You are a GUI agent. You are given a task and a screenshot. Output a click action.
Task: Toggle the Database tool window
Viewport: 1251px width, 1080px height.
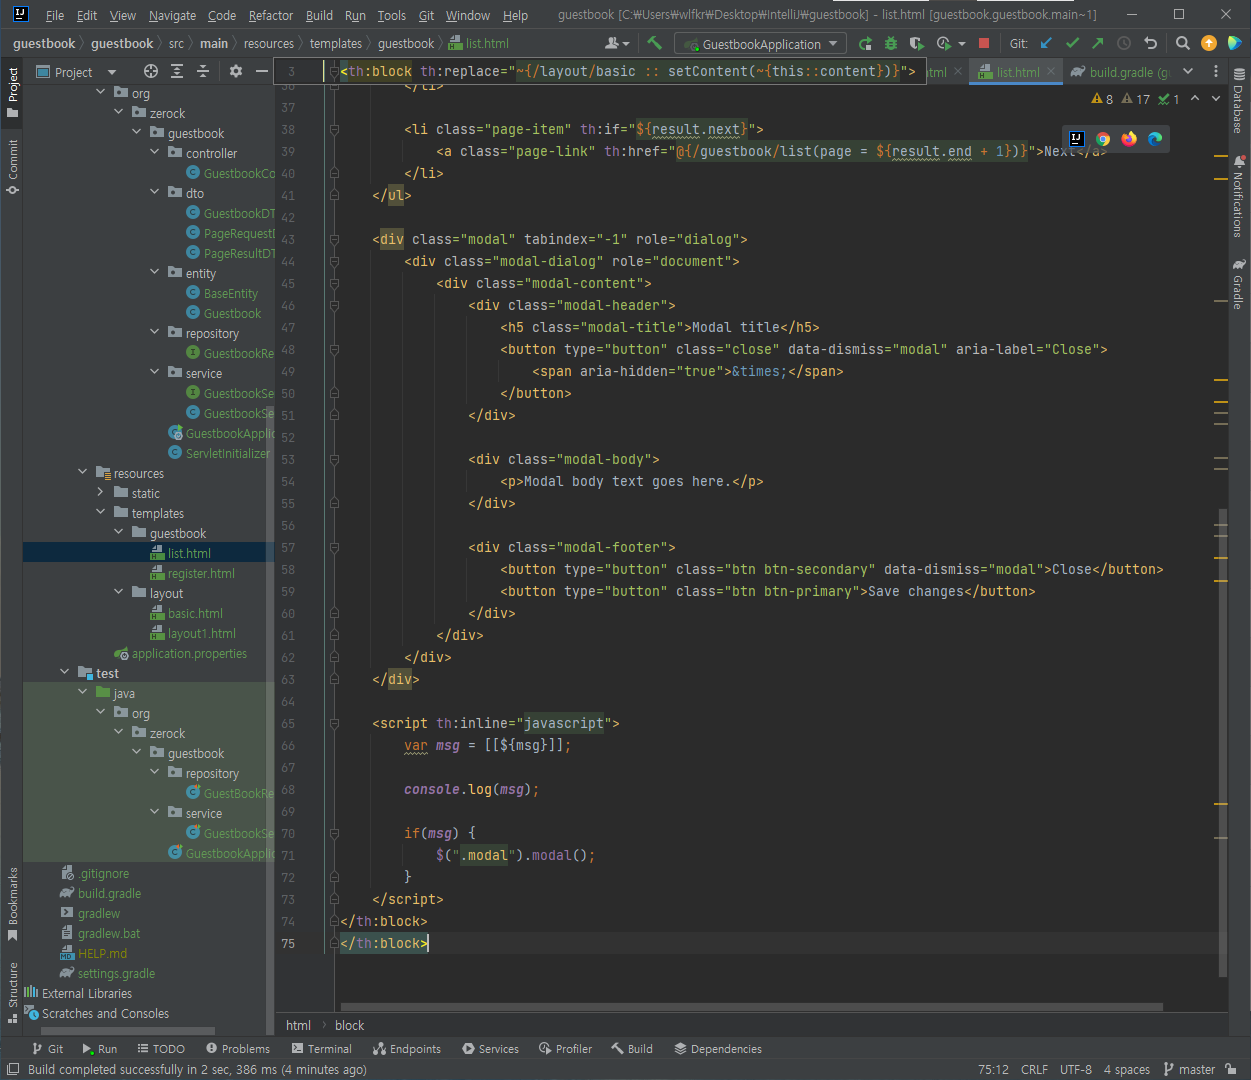[x=1238, y=102]
